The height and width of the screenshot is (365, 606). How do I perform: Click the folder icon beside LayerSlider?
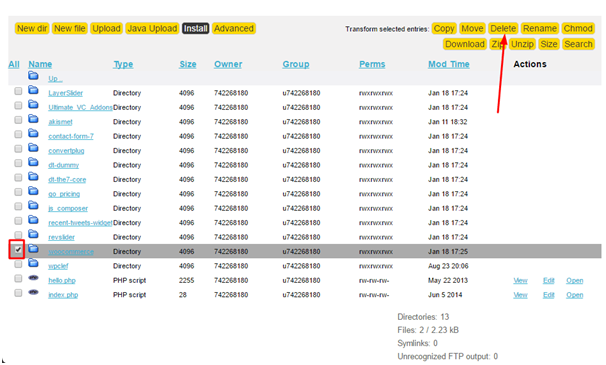[33, 90]
